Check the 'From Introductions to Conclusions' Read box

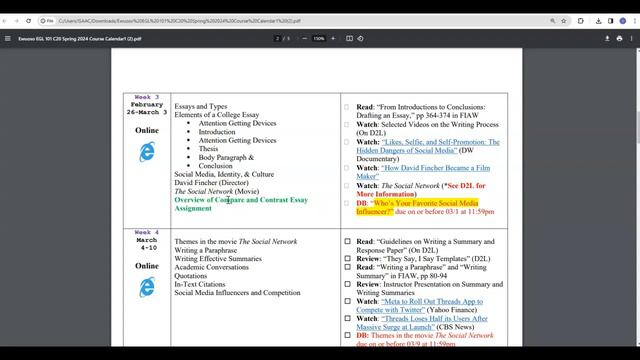(347, 107)
